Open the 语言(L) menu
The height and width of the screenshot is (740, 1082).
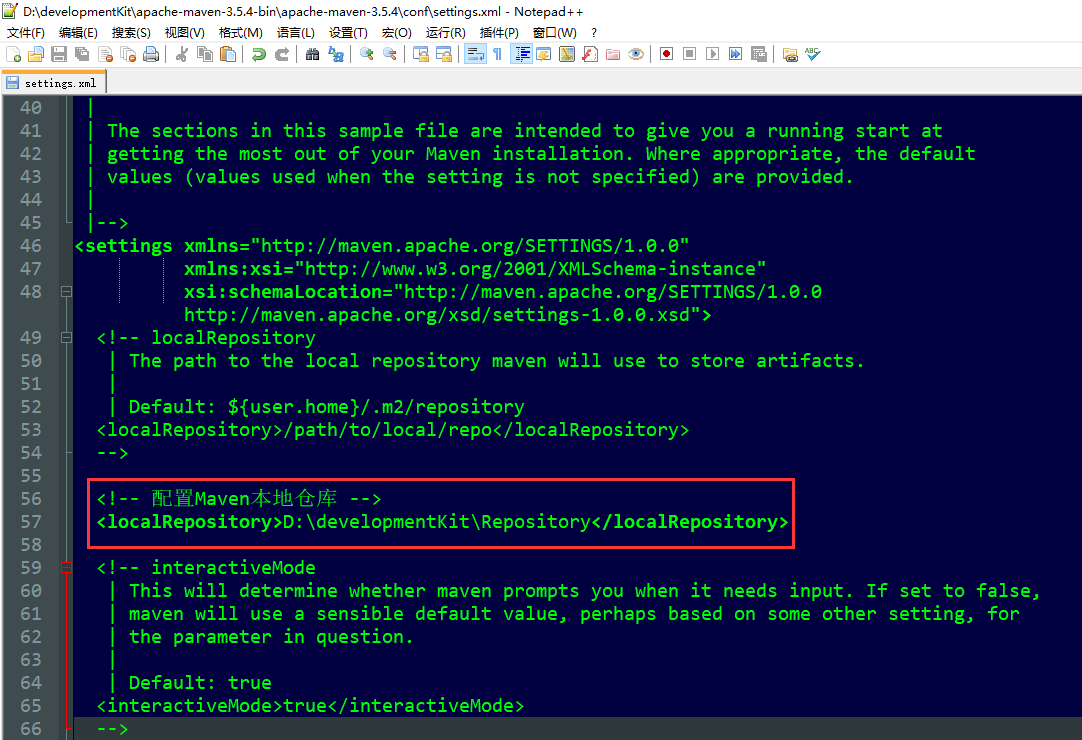[x=295, y=32]
